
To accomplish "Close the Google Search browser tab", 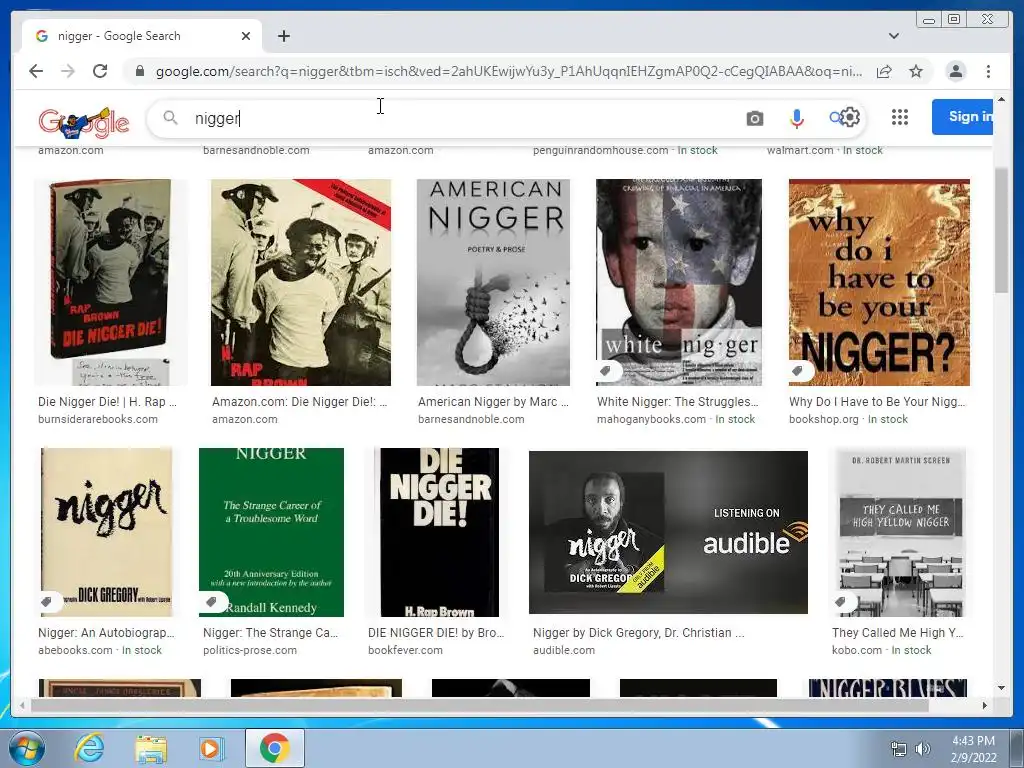I will [246, 36].
